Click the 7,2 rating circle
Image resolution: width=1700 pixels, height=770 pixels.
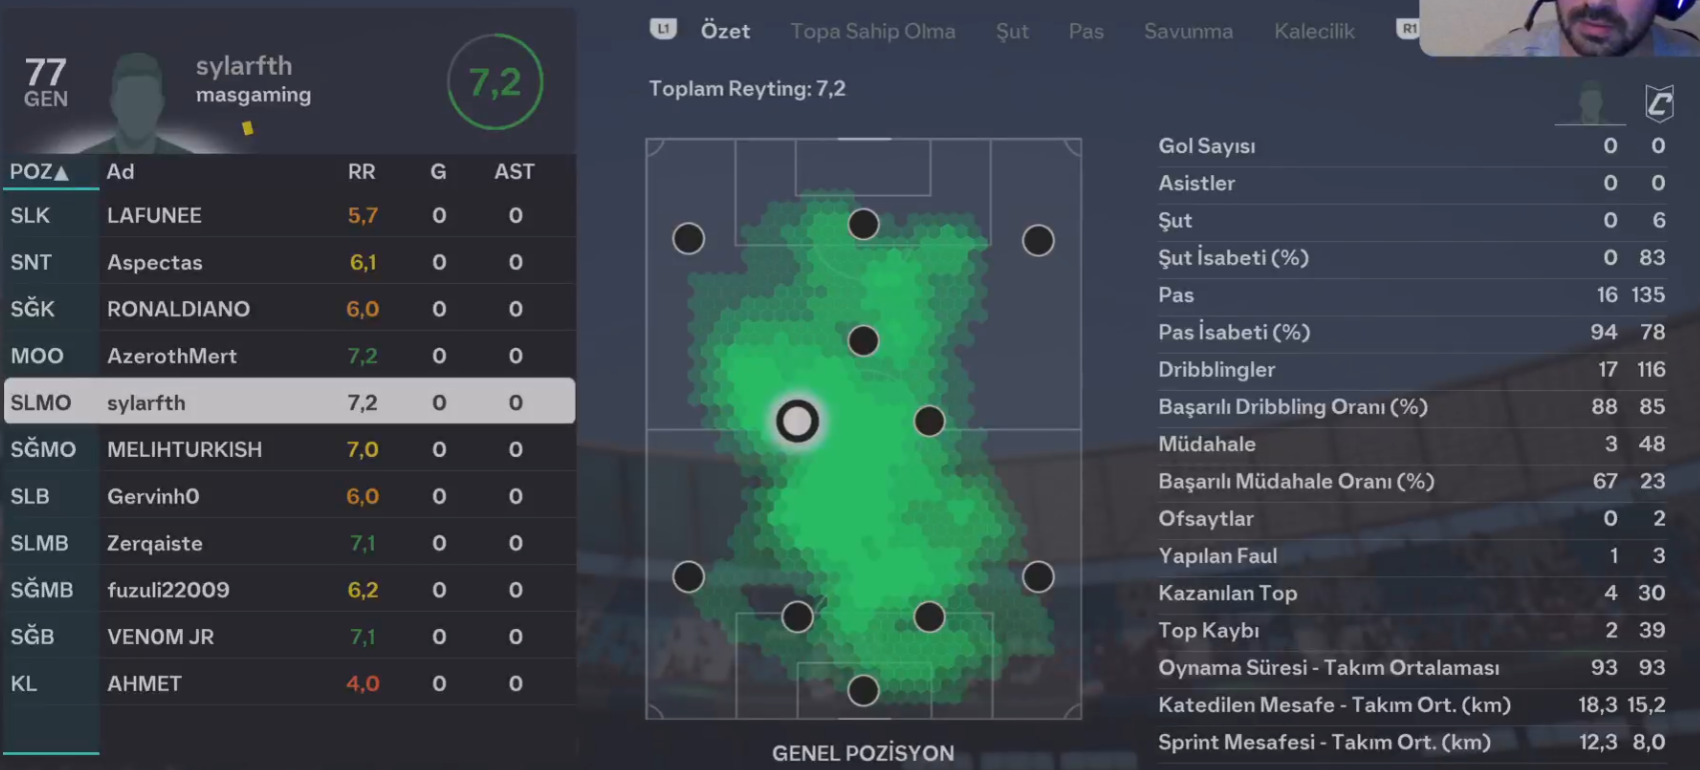pyautogui.click(x=495, y=82)
